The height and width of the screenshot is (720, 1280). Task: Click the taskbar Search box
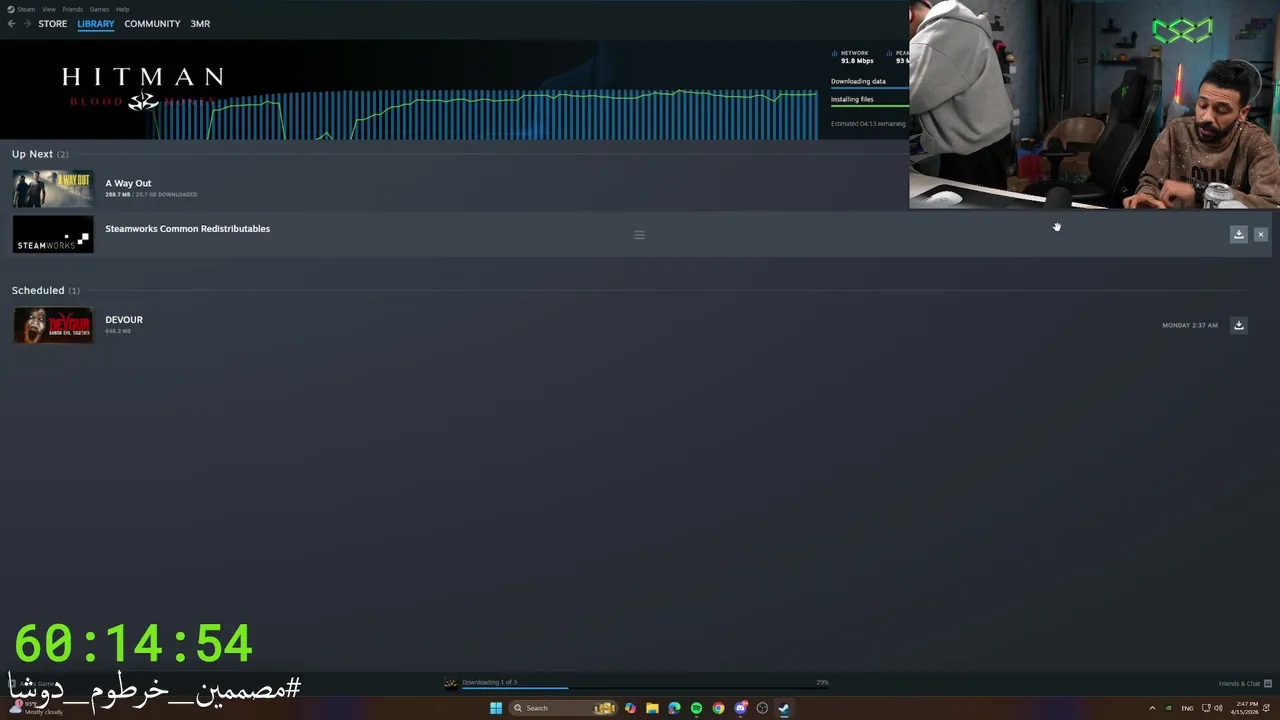[x=563, y=708]
